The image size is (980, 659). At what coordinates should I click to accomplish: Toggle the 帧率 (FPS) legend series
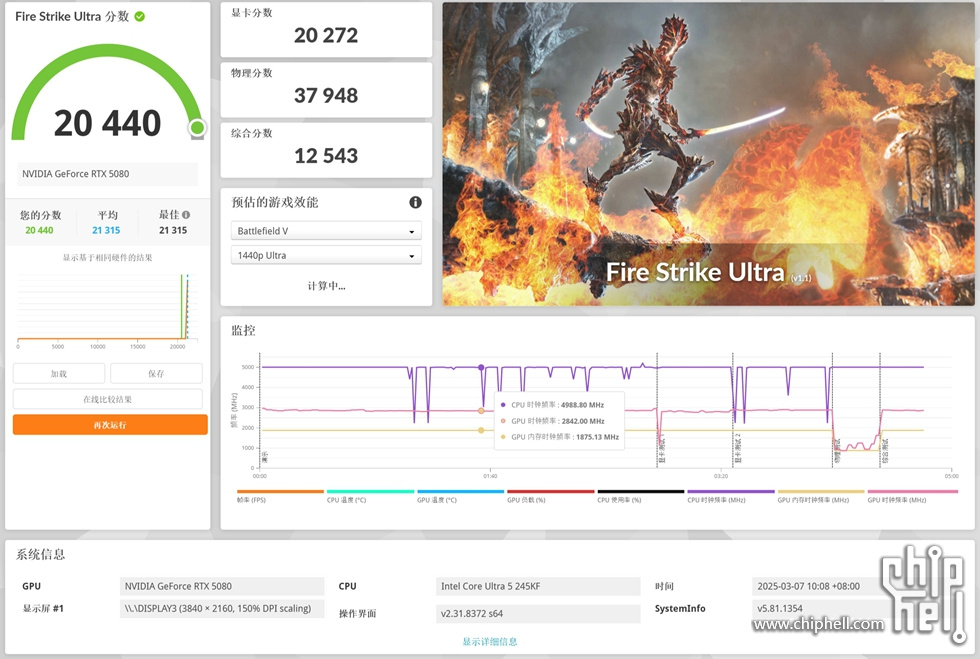280,496
